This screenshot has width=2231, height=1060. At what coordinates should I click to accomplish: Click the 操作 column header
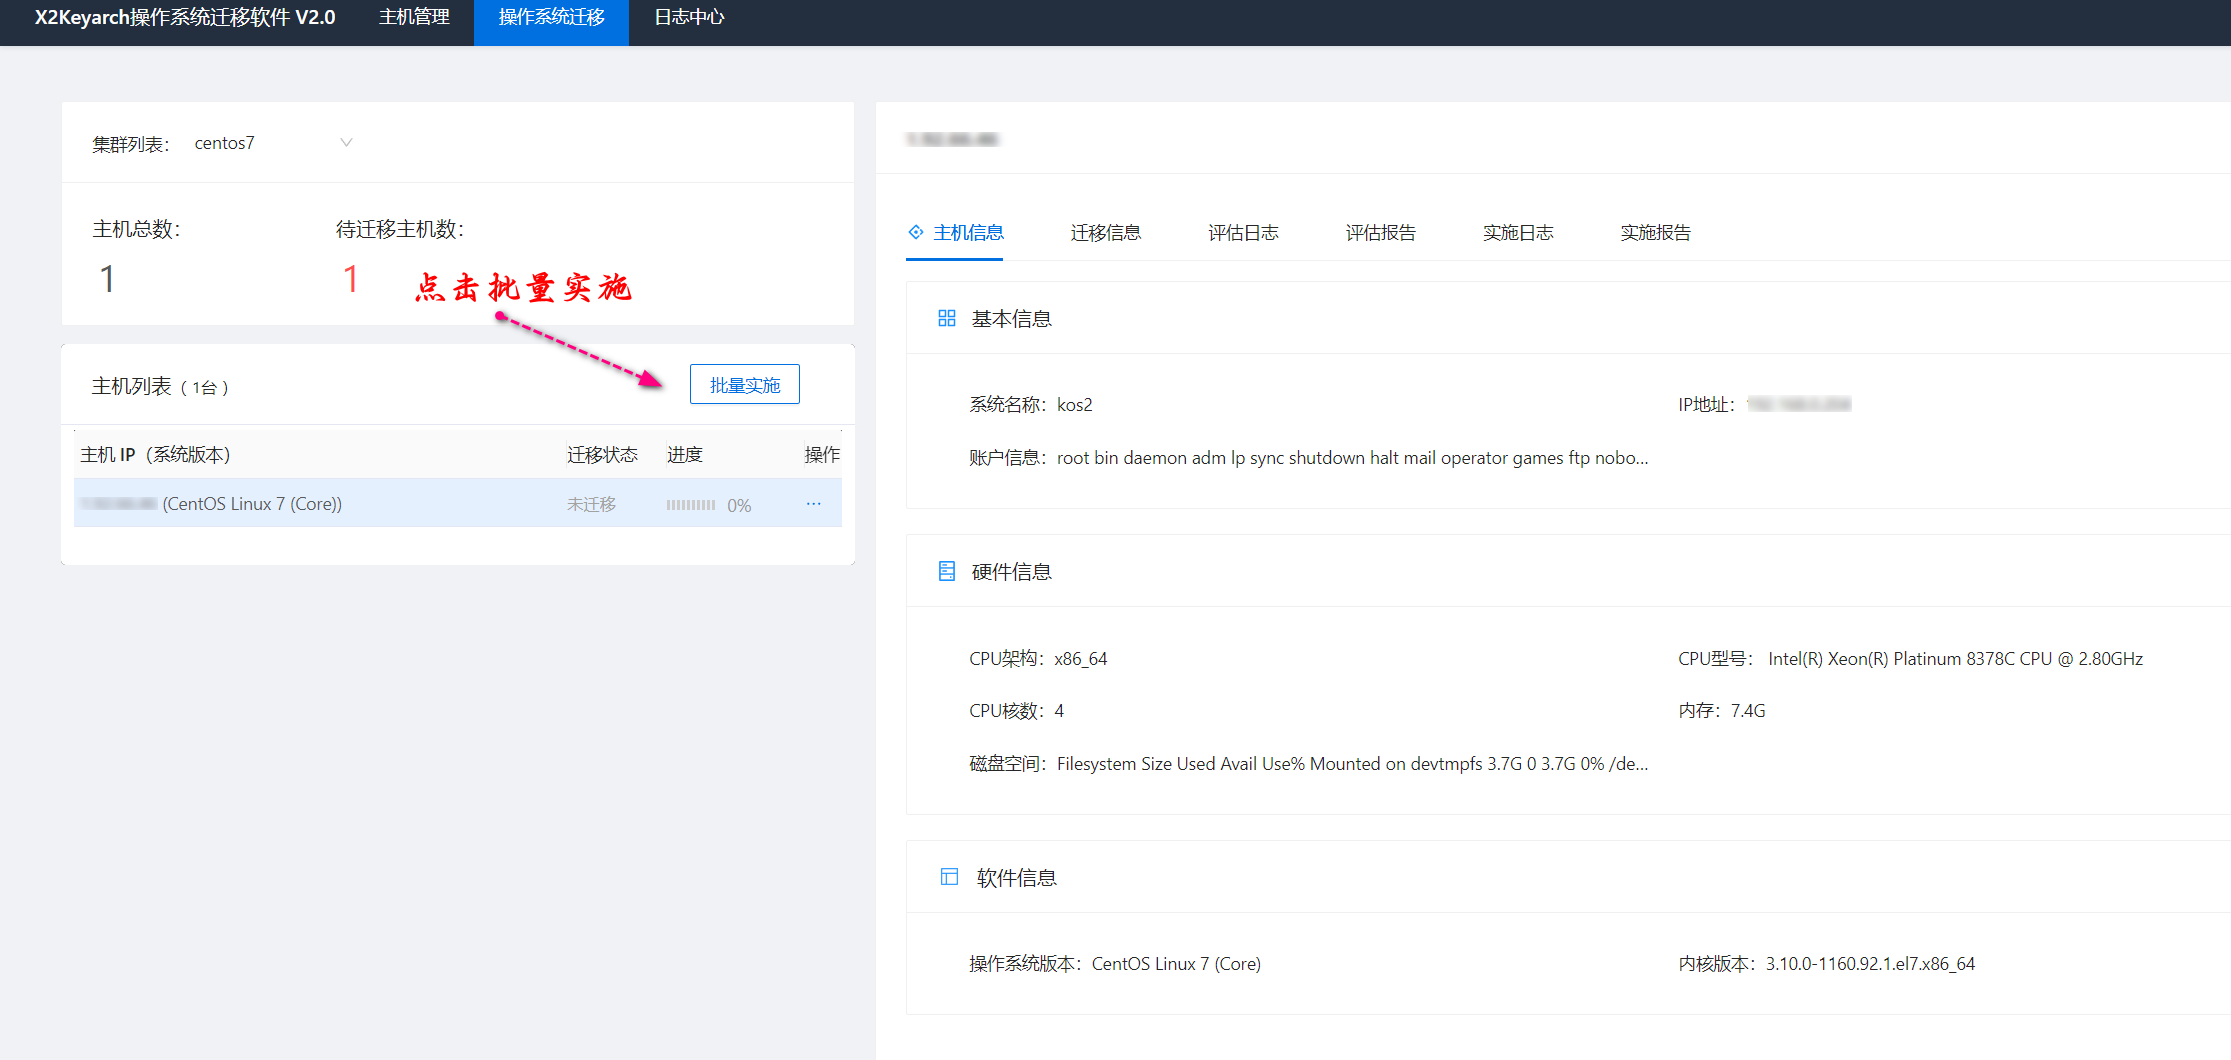(x=822, y=455)
